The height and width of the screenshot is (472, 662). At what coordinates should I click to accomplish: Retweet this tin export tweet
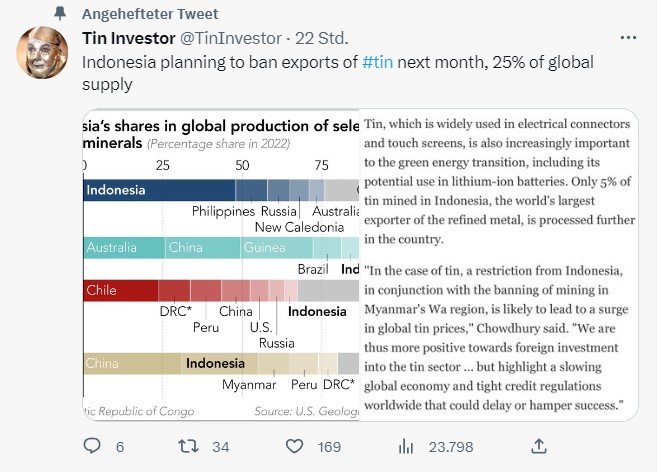pyautogui.click(x=186, y=446)
